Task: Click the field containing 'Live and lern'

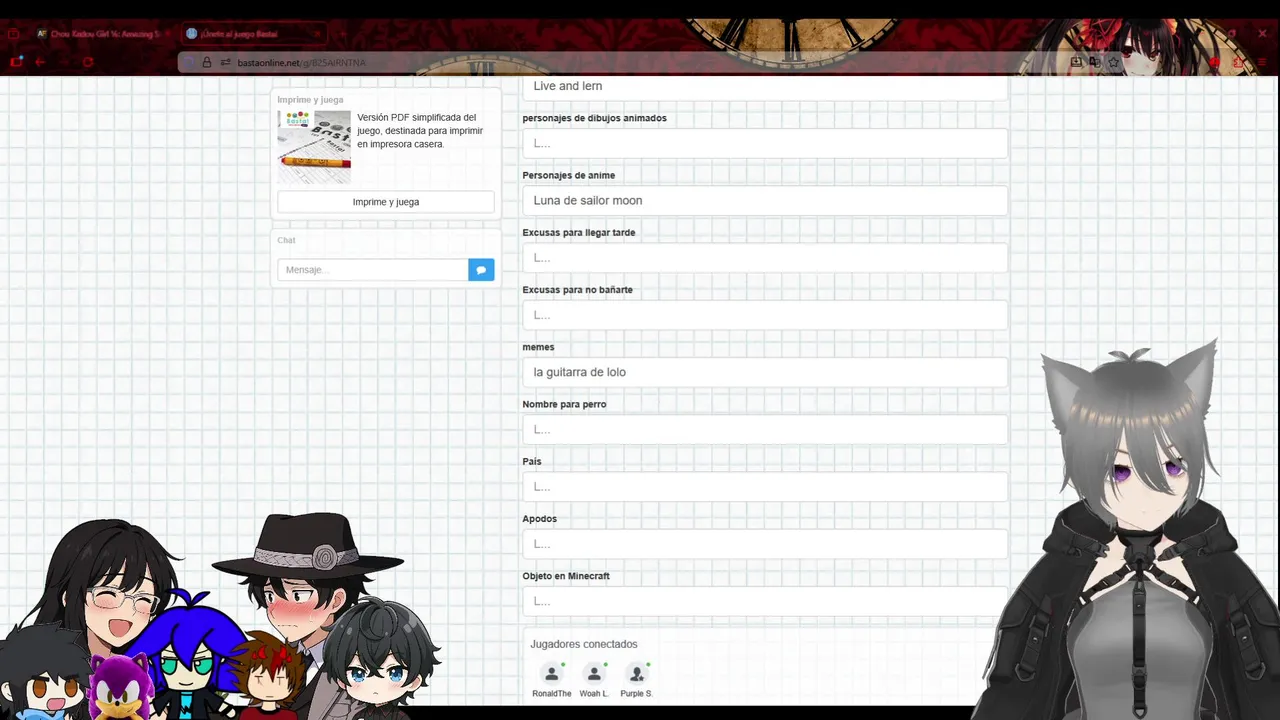Action: click(x=765, y=86)
